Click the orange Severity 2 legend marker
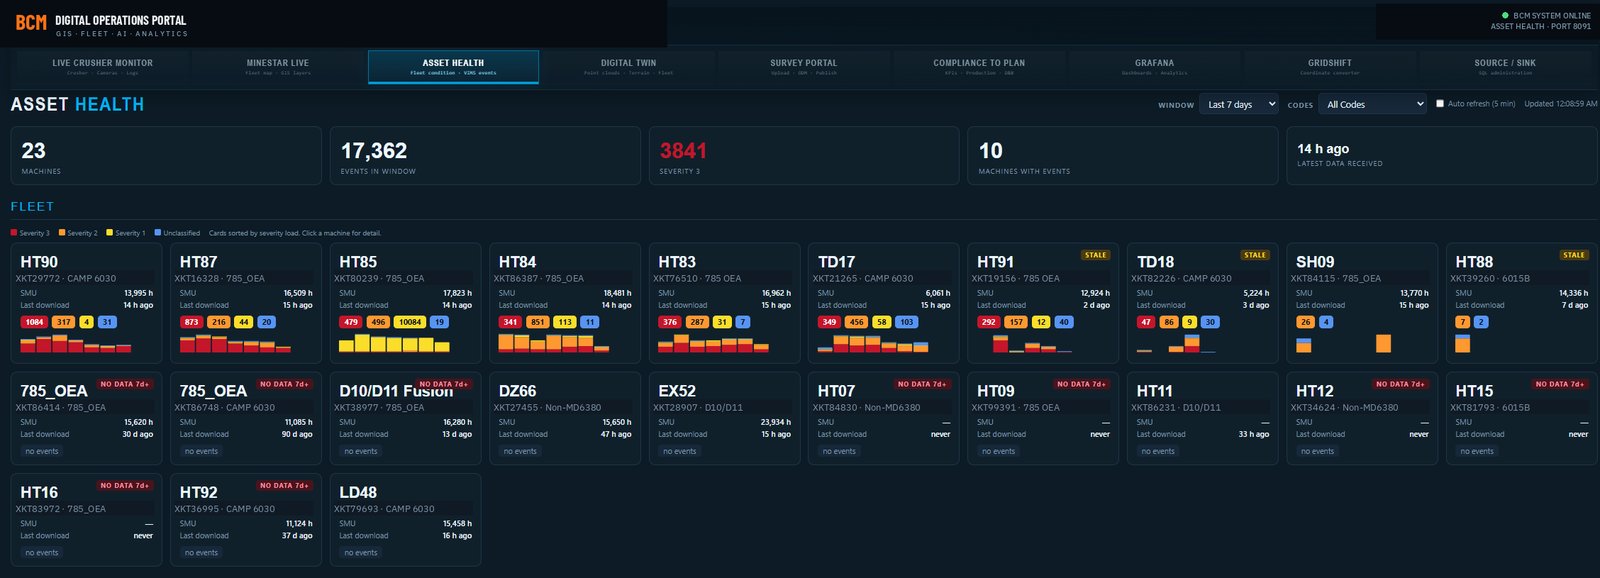The image size is (1600, 578). point(62,233)
